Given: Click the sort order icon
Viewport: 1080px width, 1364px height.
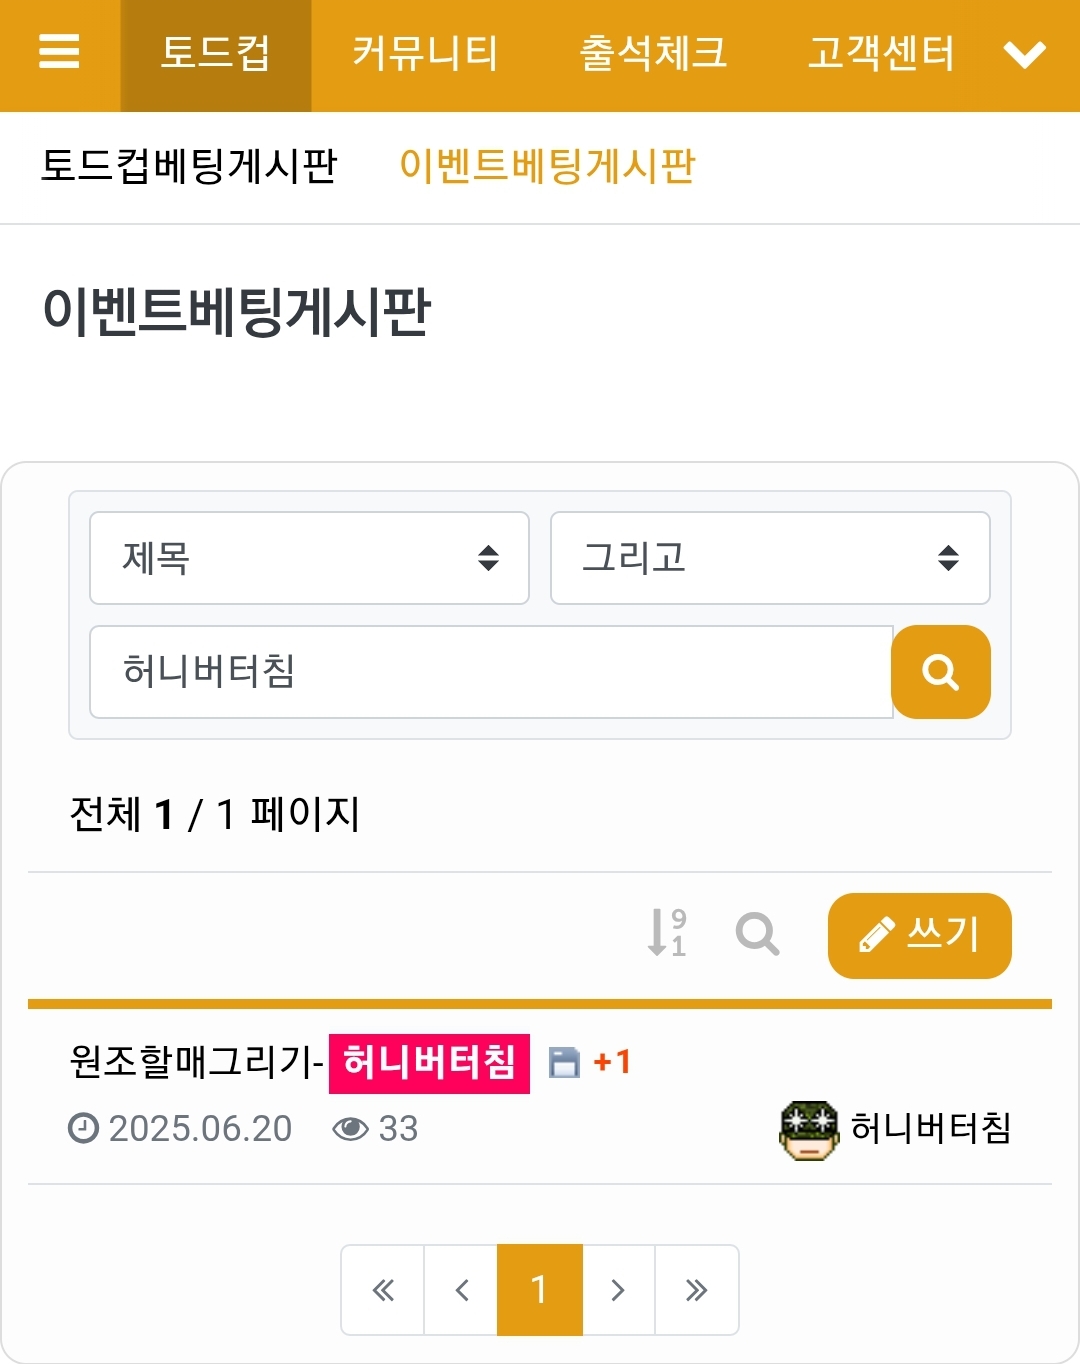Looking at the screenshot, I should pos(667,933).
